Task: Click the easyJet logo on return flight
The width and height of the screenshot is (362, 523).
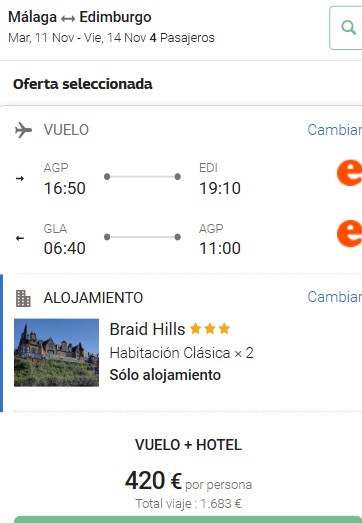Action: (349, 233)
